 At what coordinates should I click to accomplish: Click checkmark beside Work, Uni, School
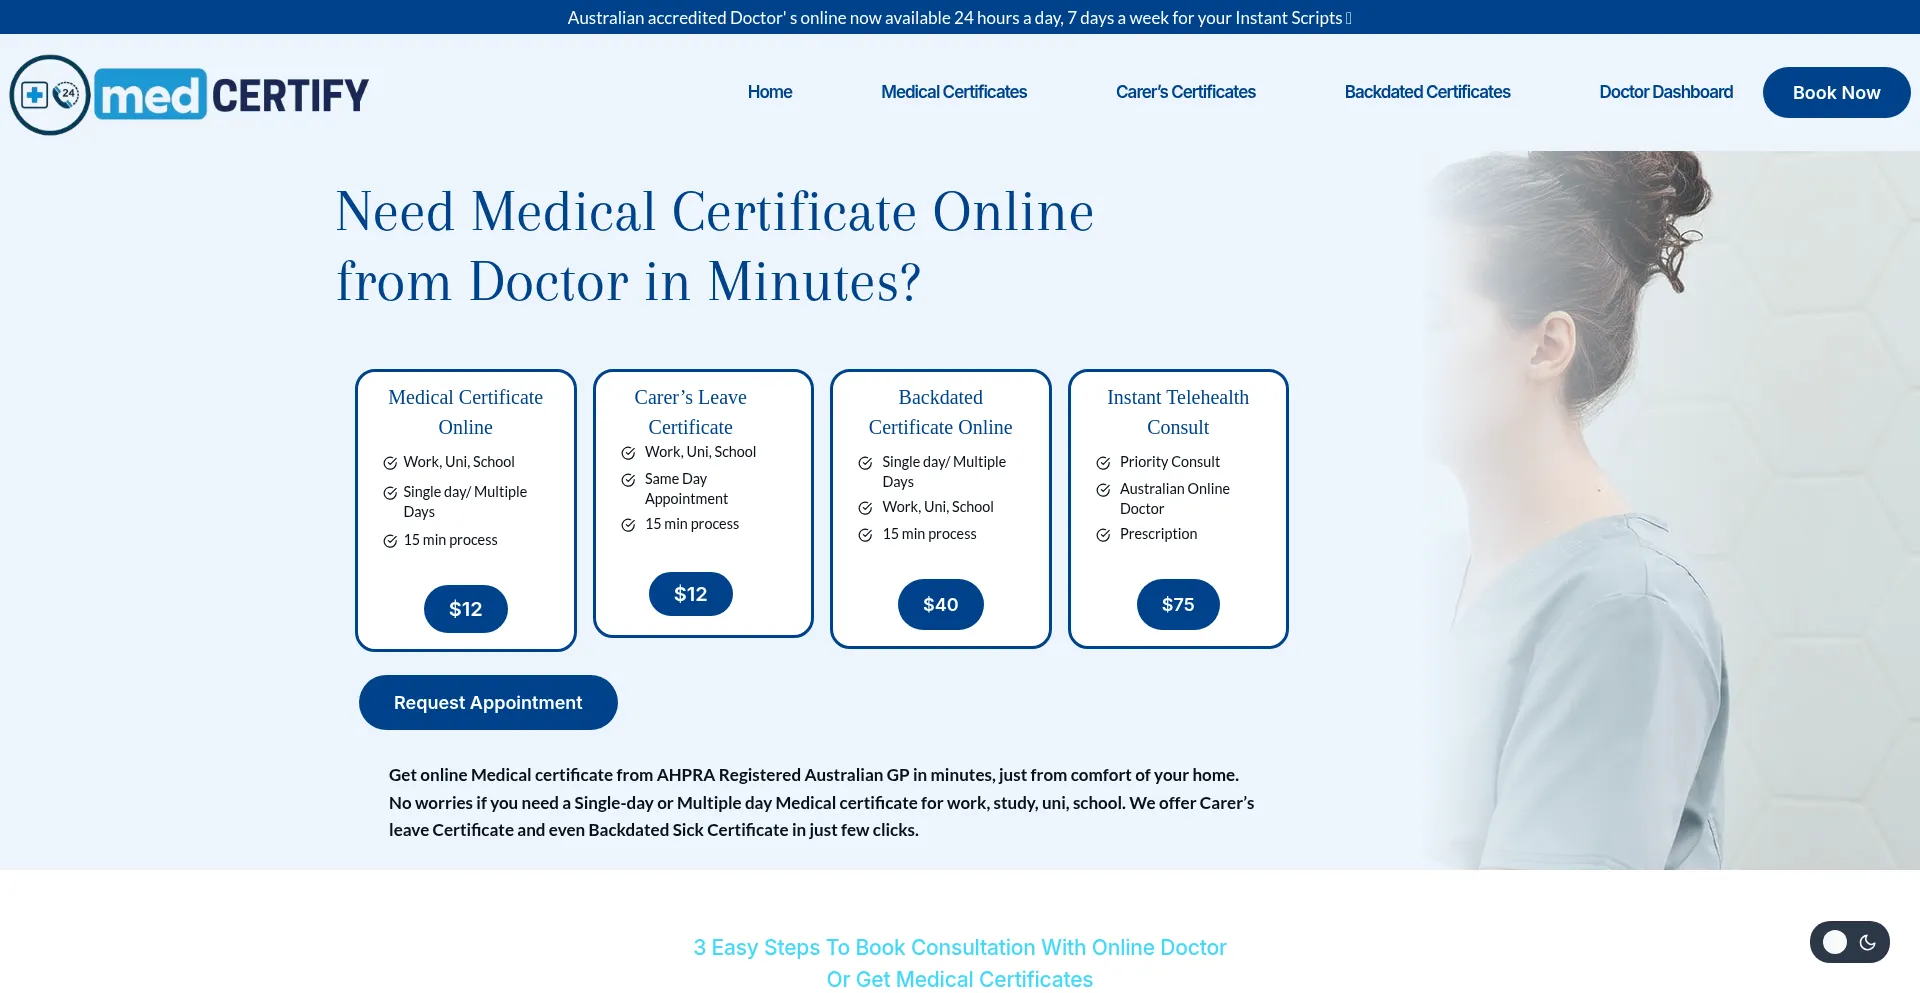[x=390, y=462]
